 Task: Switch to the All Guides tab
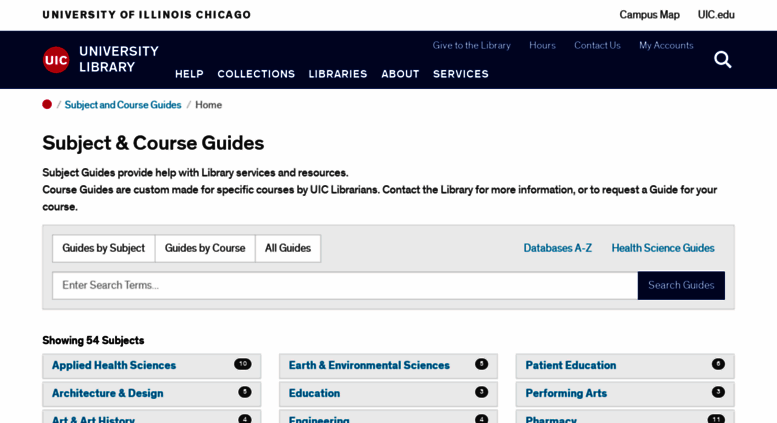288,248
